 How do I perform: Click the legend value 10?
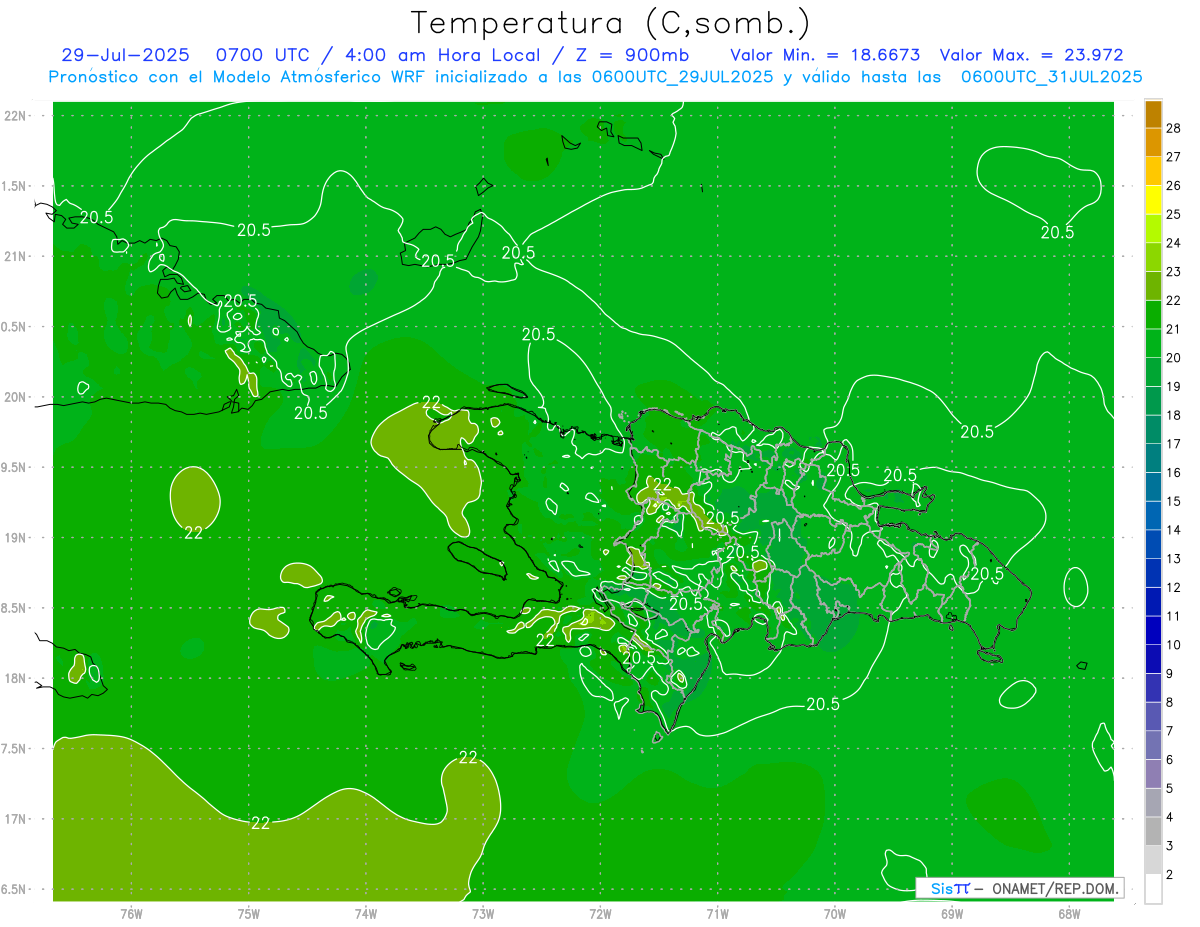pos(1174,645)
